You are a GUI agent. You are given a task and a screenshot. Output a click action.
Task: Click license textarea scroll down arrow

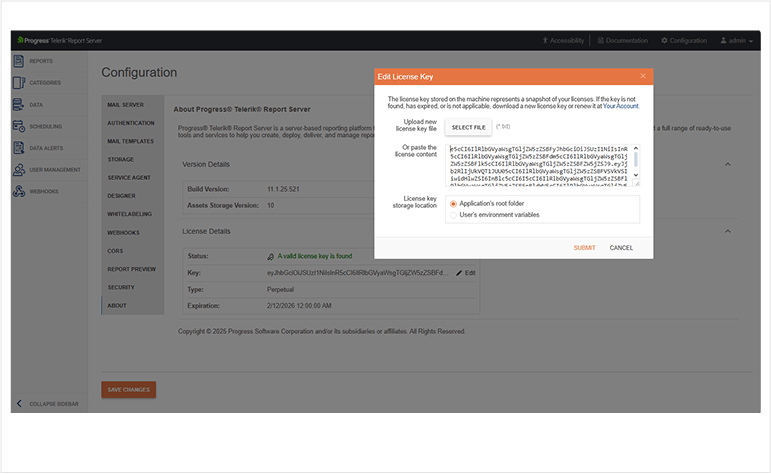[x=636, y=175]
